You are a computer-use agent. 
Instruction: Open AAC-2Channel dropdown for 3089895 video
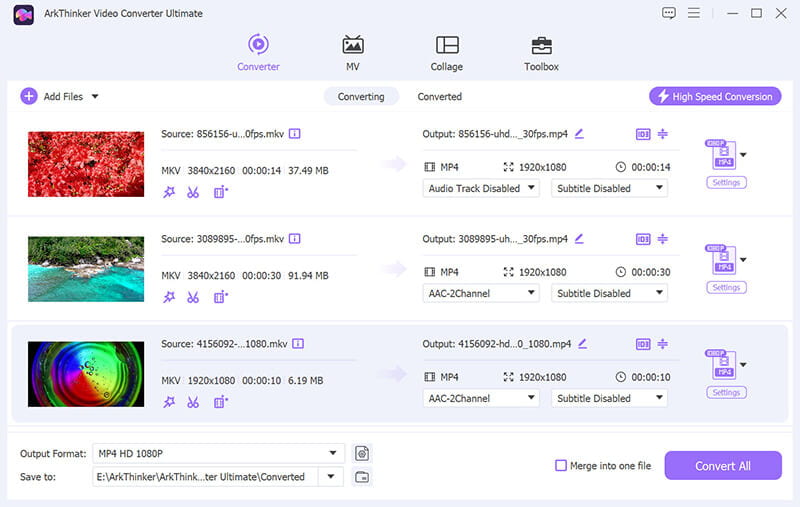click(481, 293)
